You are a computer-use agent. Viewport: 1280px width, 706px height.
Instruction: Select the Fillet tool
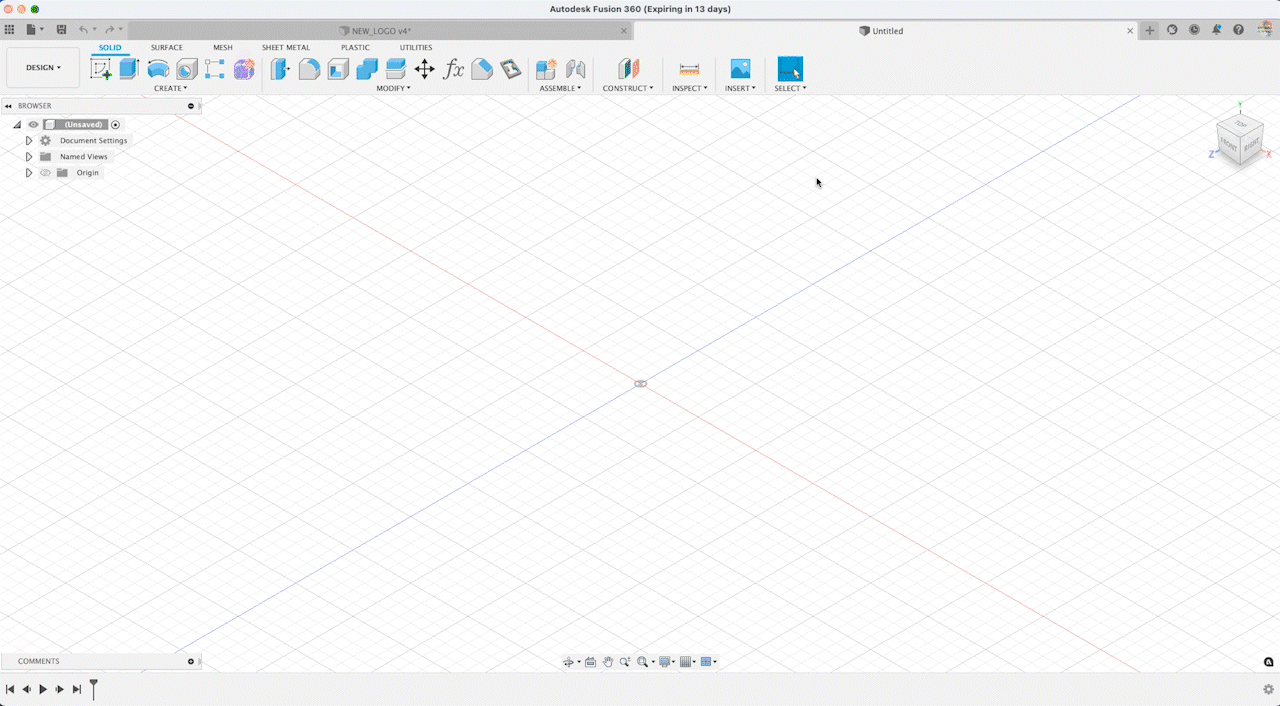point(309,69)
